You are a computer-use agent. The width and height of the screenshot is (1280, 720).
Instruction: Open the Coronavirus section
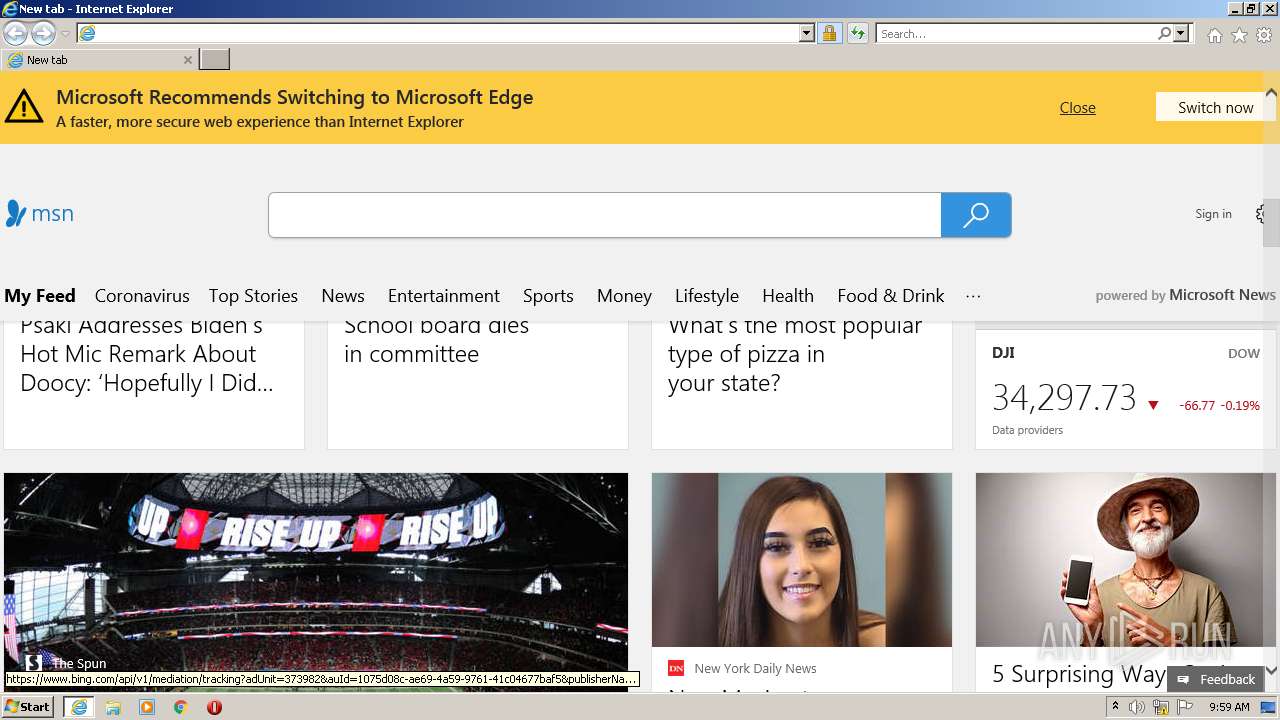point(142,296)
